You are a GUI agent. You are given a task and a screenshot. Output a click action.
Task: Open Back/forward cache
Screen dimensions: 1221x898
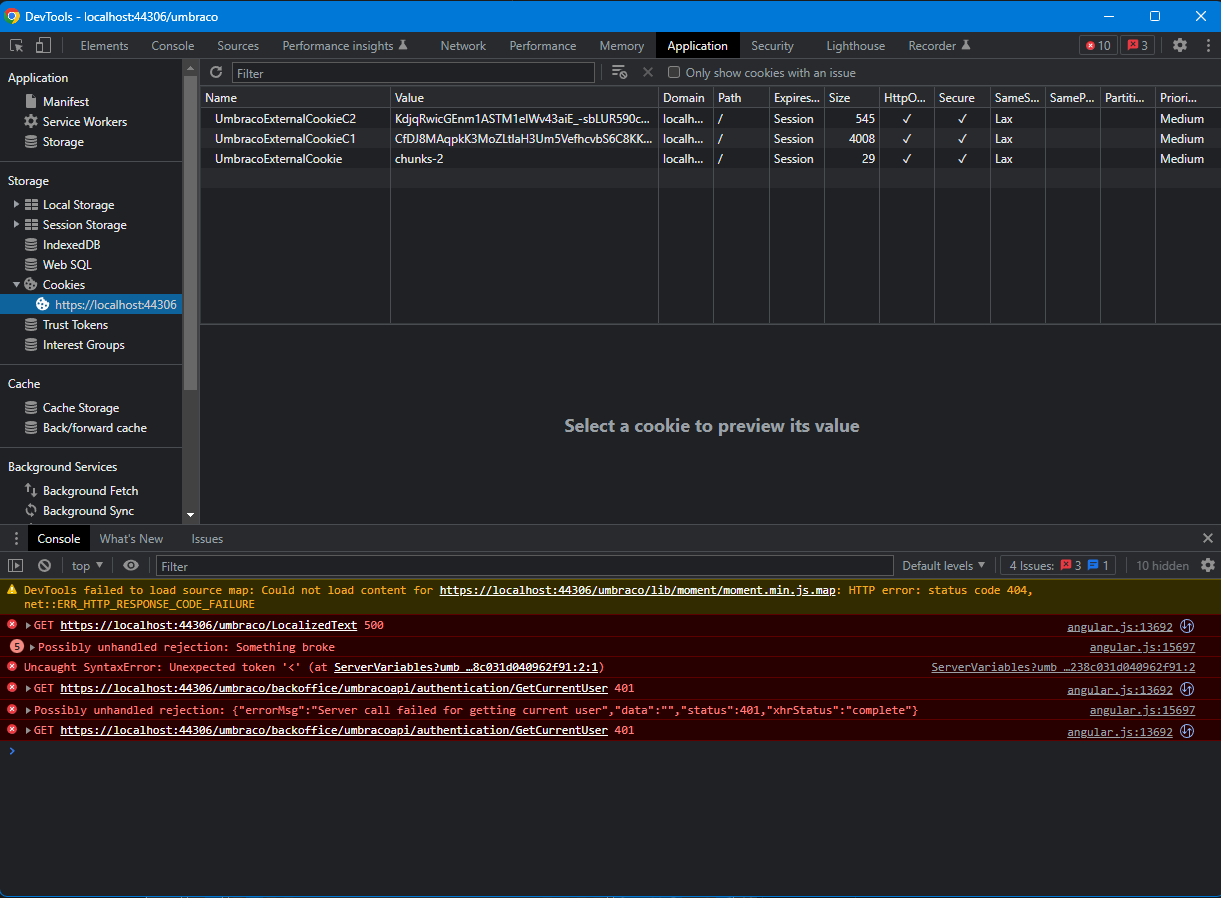pos(95,427)
